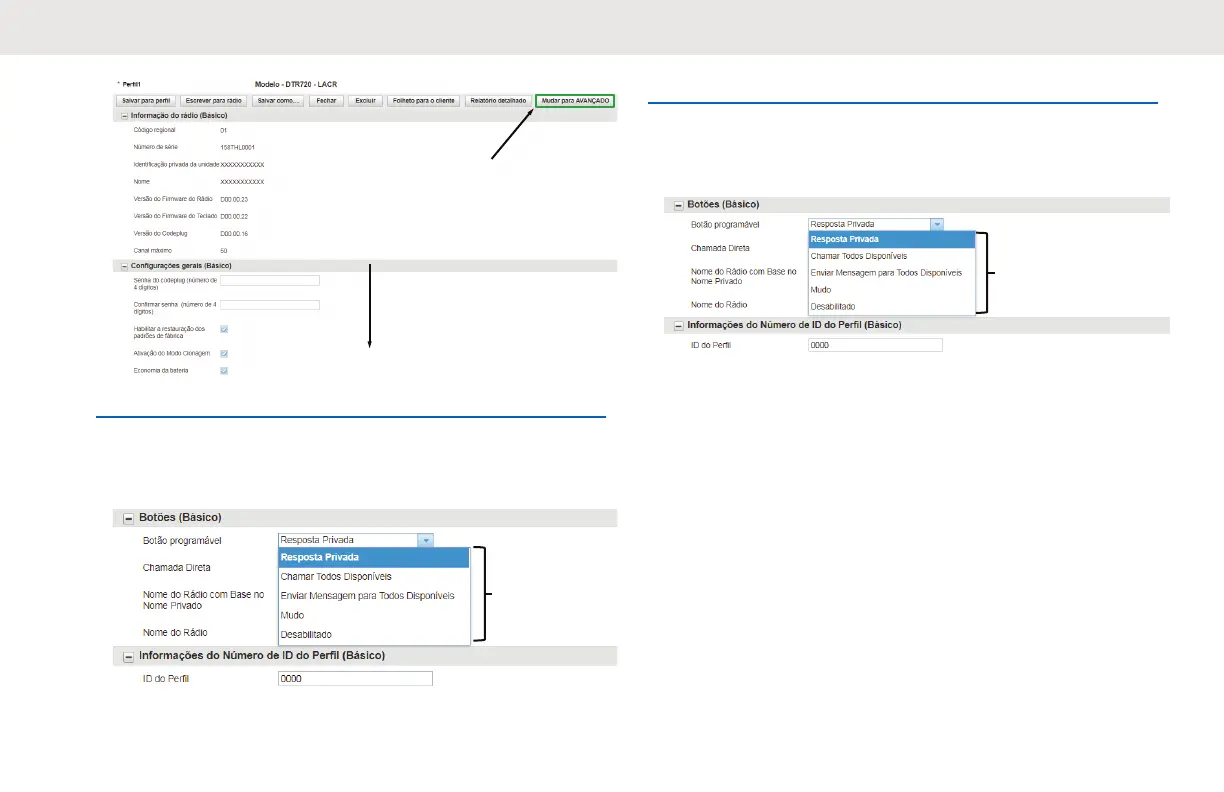Switch to advanced with Mudar para AVANÇADO
Screen dimensions: 1224x792
575,101
